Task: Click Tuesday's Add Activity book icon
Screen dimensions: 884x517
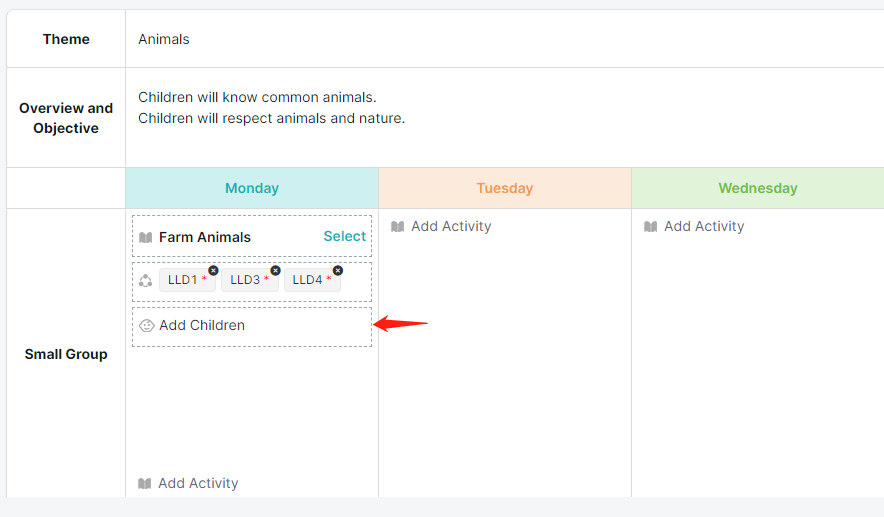Action: coord(397,227)
